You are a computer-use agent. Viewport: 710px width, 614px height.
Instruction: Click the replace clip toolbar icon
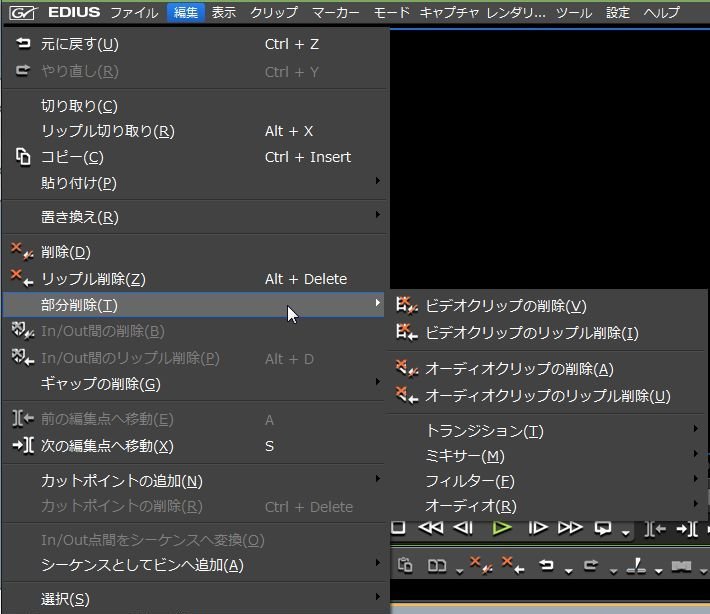tap(437, 566)
